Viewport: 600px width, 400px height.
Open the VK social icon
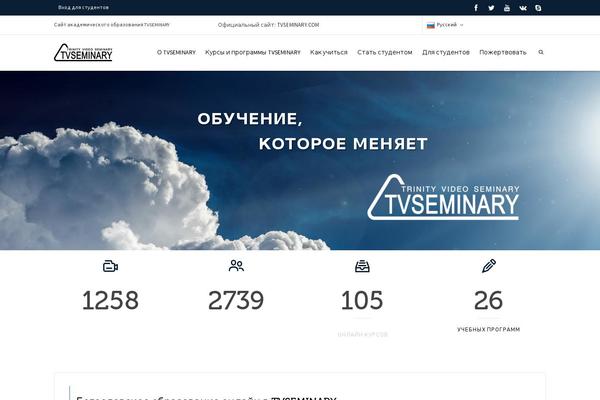pyautogui.click(x=523, y=8)
